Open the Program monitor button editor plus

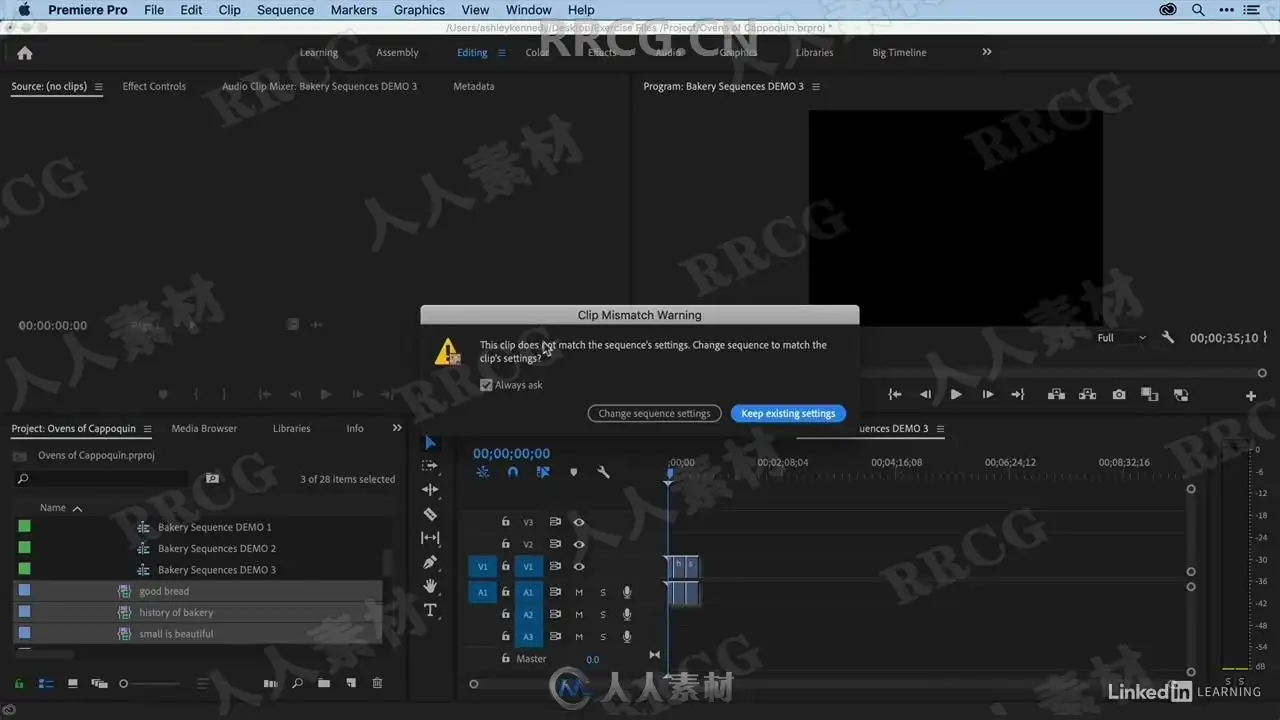[x=1250, y=396]
